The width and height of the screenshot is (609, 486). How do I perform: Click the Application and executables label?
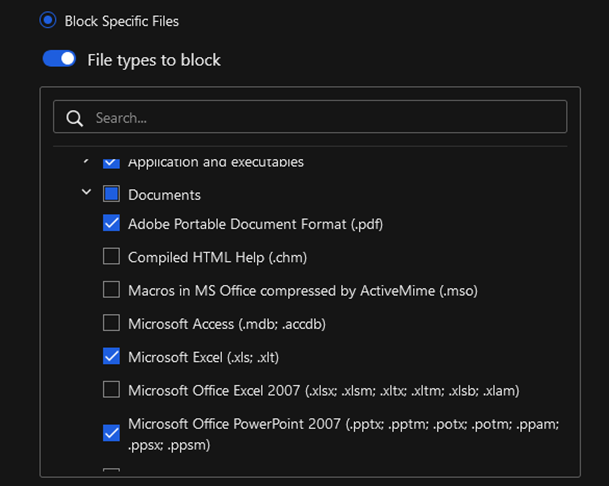coord(216,162)
